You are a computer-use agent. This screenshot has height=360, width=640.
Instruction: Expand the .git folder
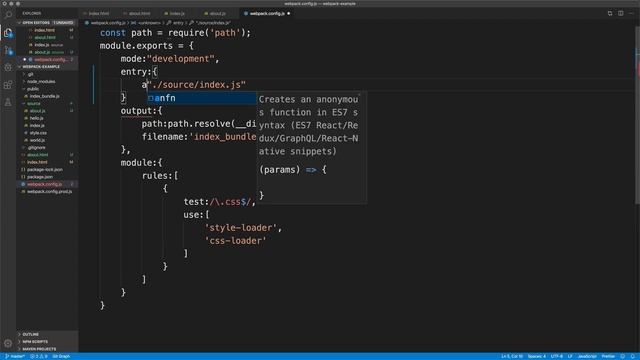[x=30, y=74]
